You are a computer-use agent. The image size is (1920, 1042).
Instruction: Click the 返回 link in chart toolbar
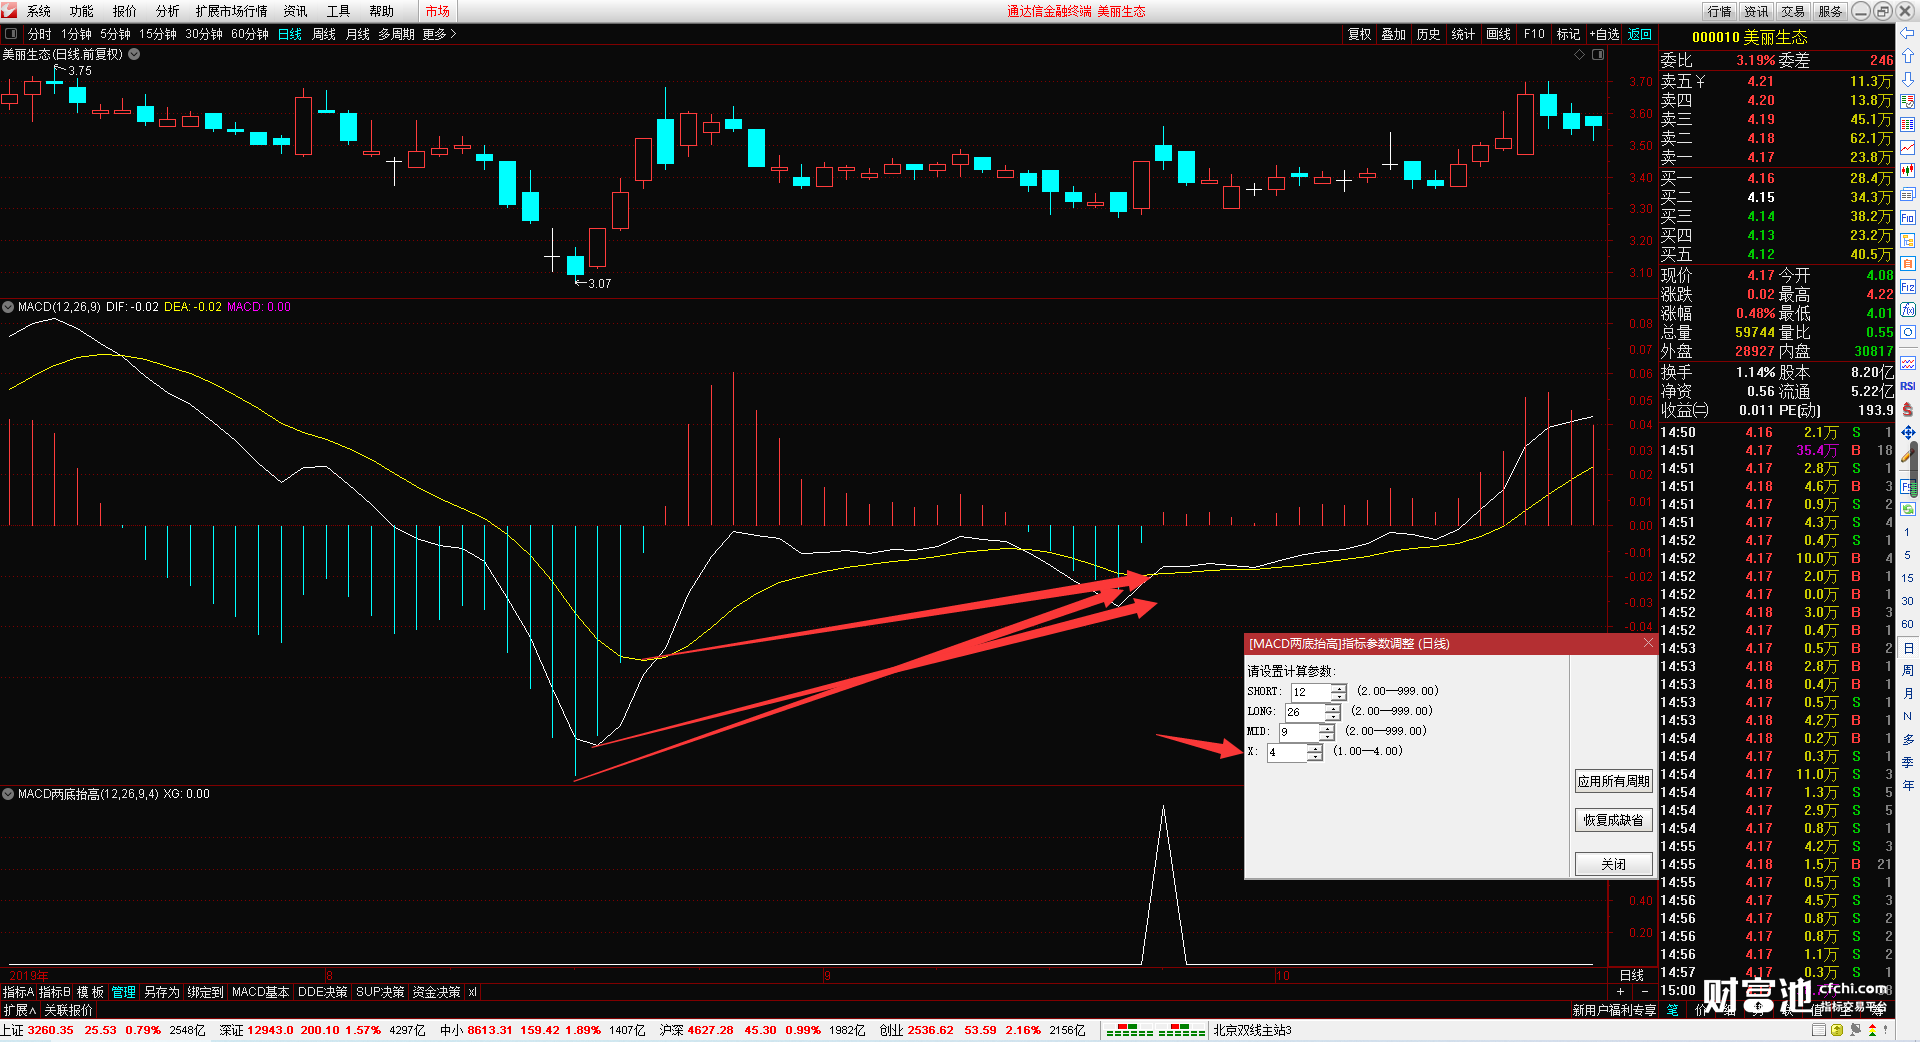[x=1640, y=34]
